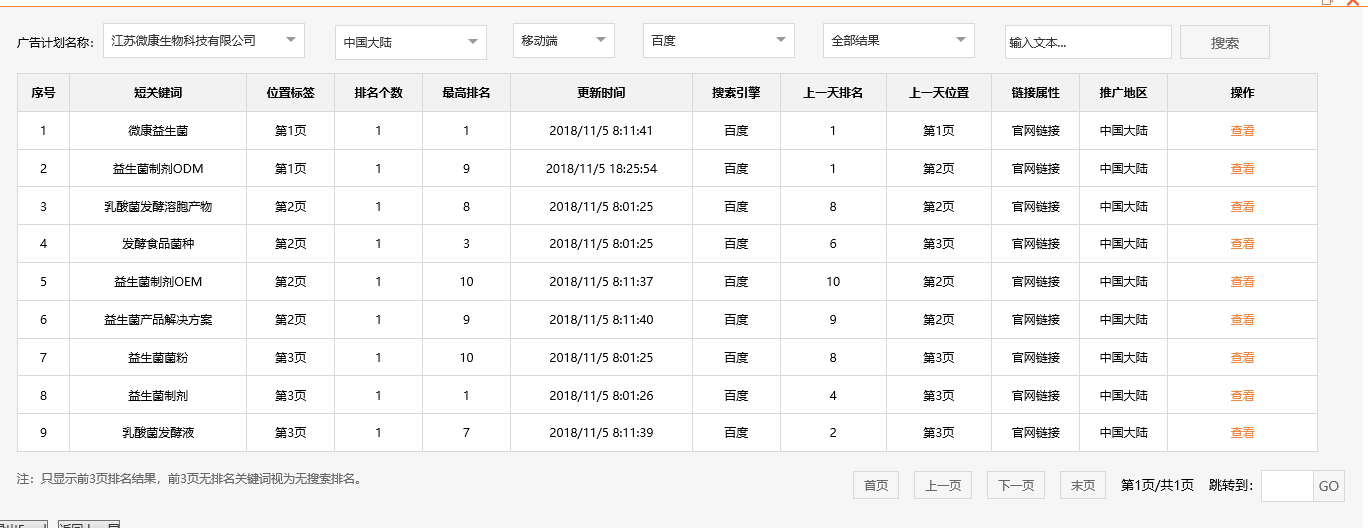Open the 百度 search engine dropdown
1368x528 pixels.
point(718,41)
